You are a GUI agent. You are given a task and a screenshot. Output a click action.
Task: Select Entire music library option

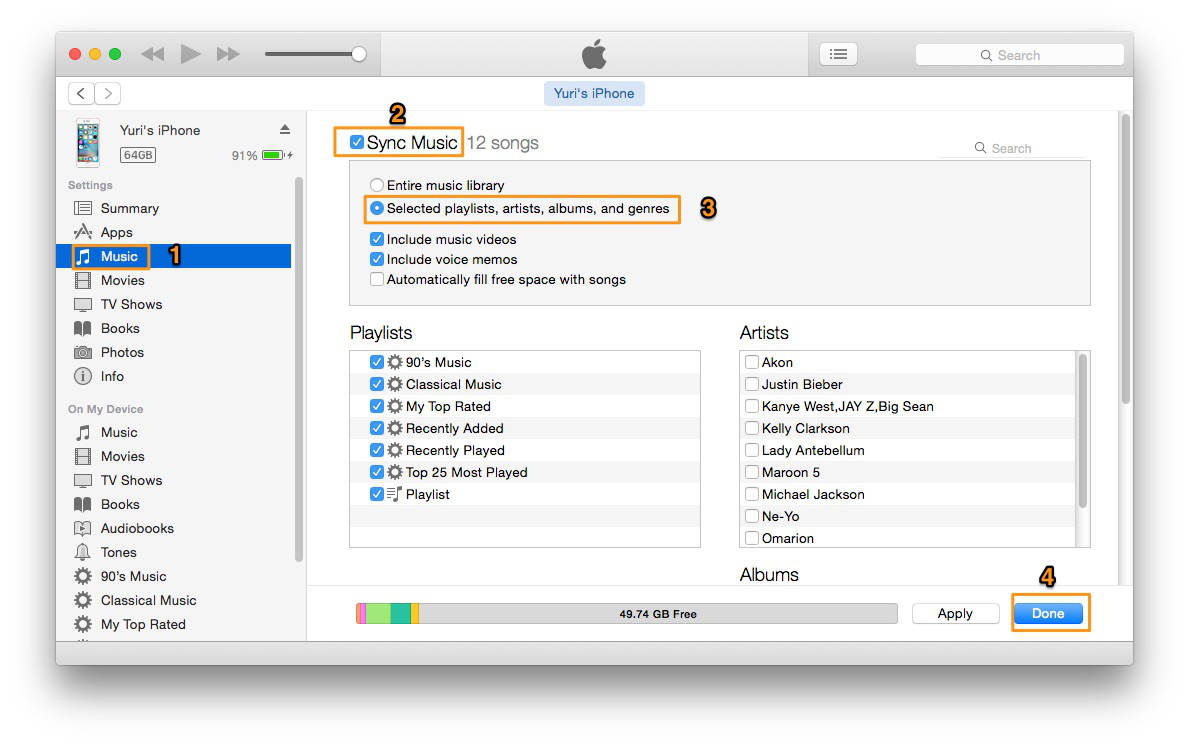click(x=376, y=185)
